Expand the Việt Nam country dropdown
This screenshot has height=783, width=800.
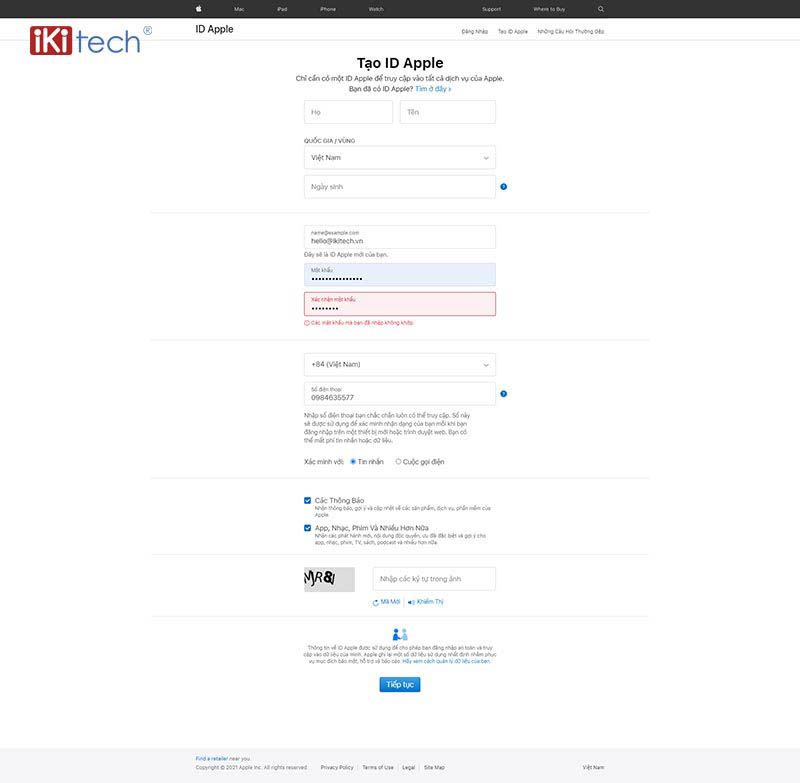tap(399, 158)
